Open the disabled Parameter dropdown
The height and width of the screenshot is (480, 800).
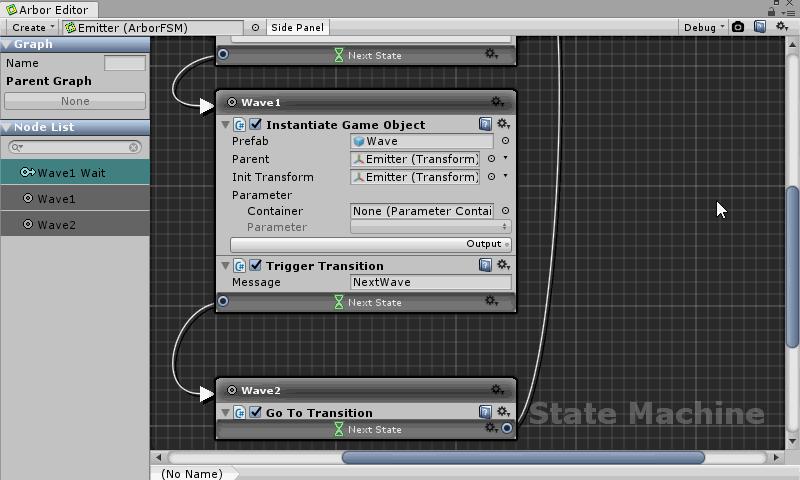[431, 227]
